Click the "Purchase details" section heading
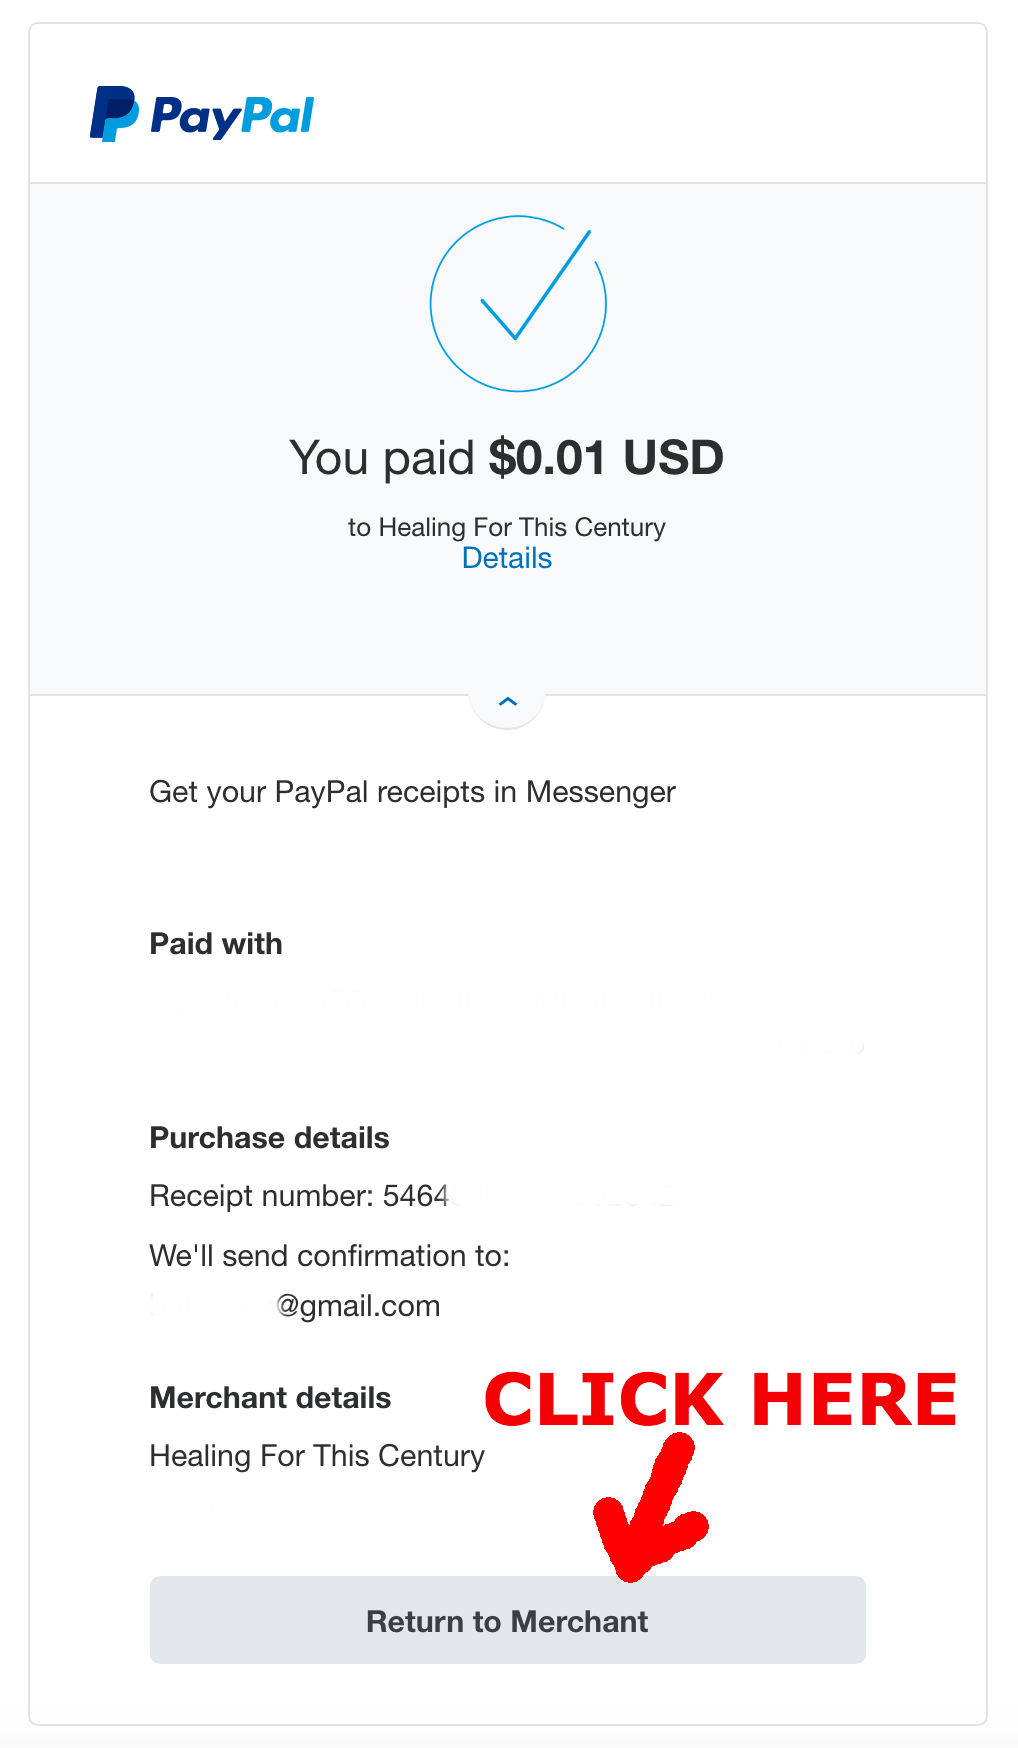Viewport: 1018px width, 1748px height. point(269,1138)
